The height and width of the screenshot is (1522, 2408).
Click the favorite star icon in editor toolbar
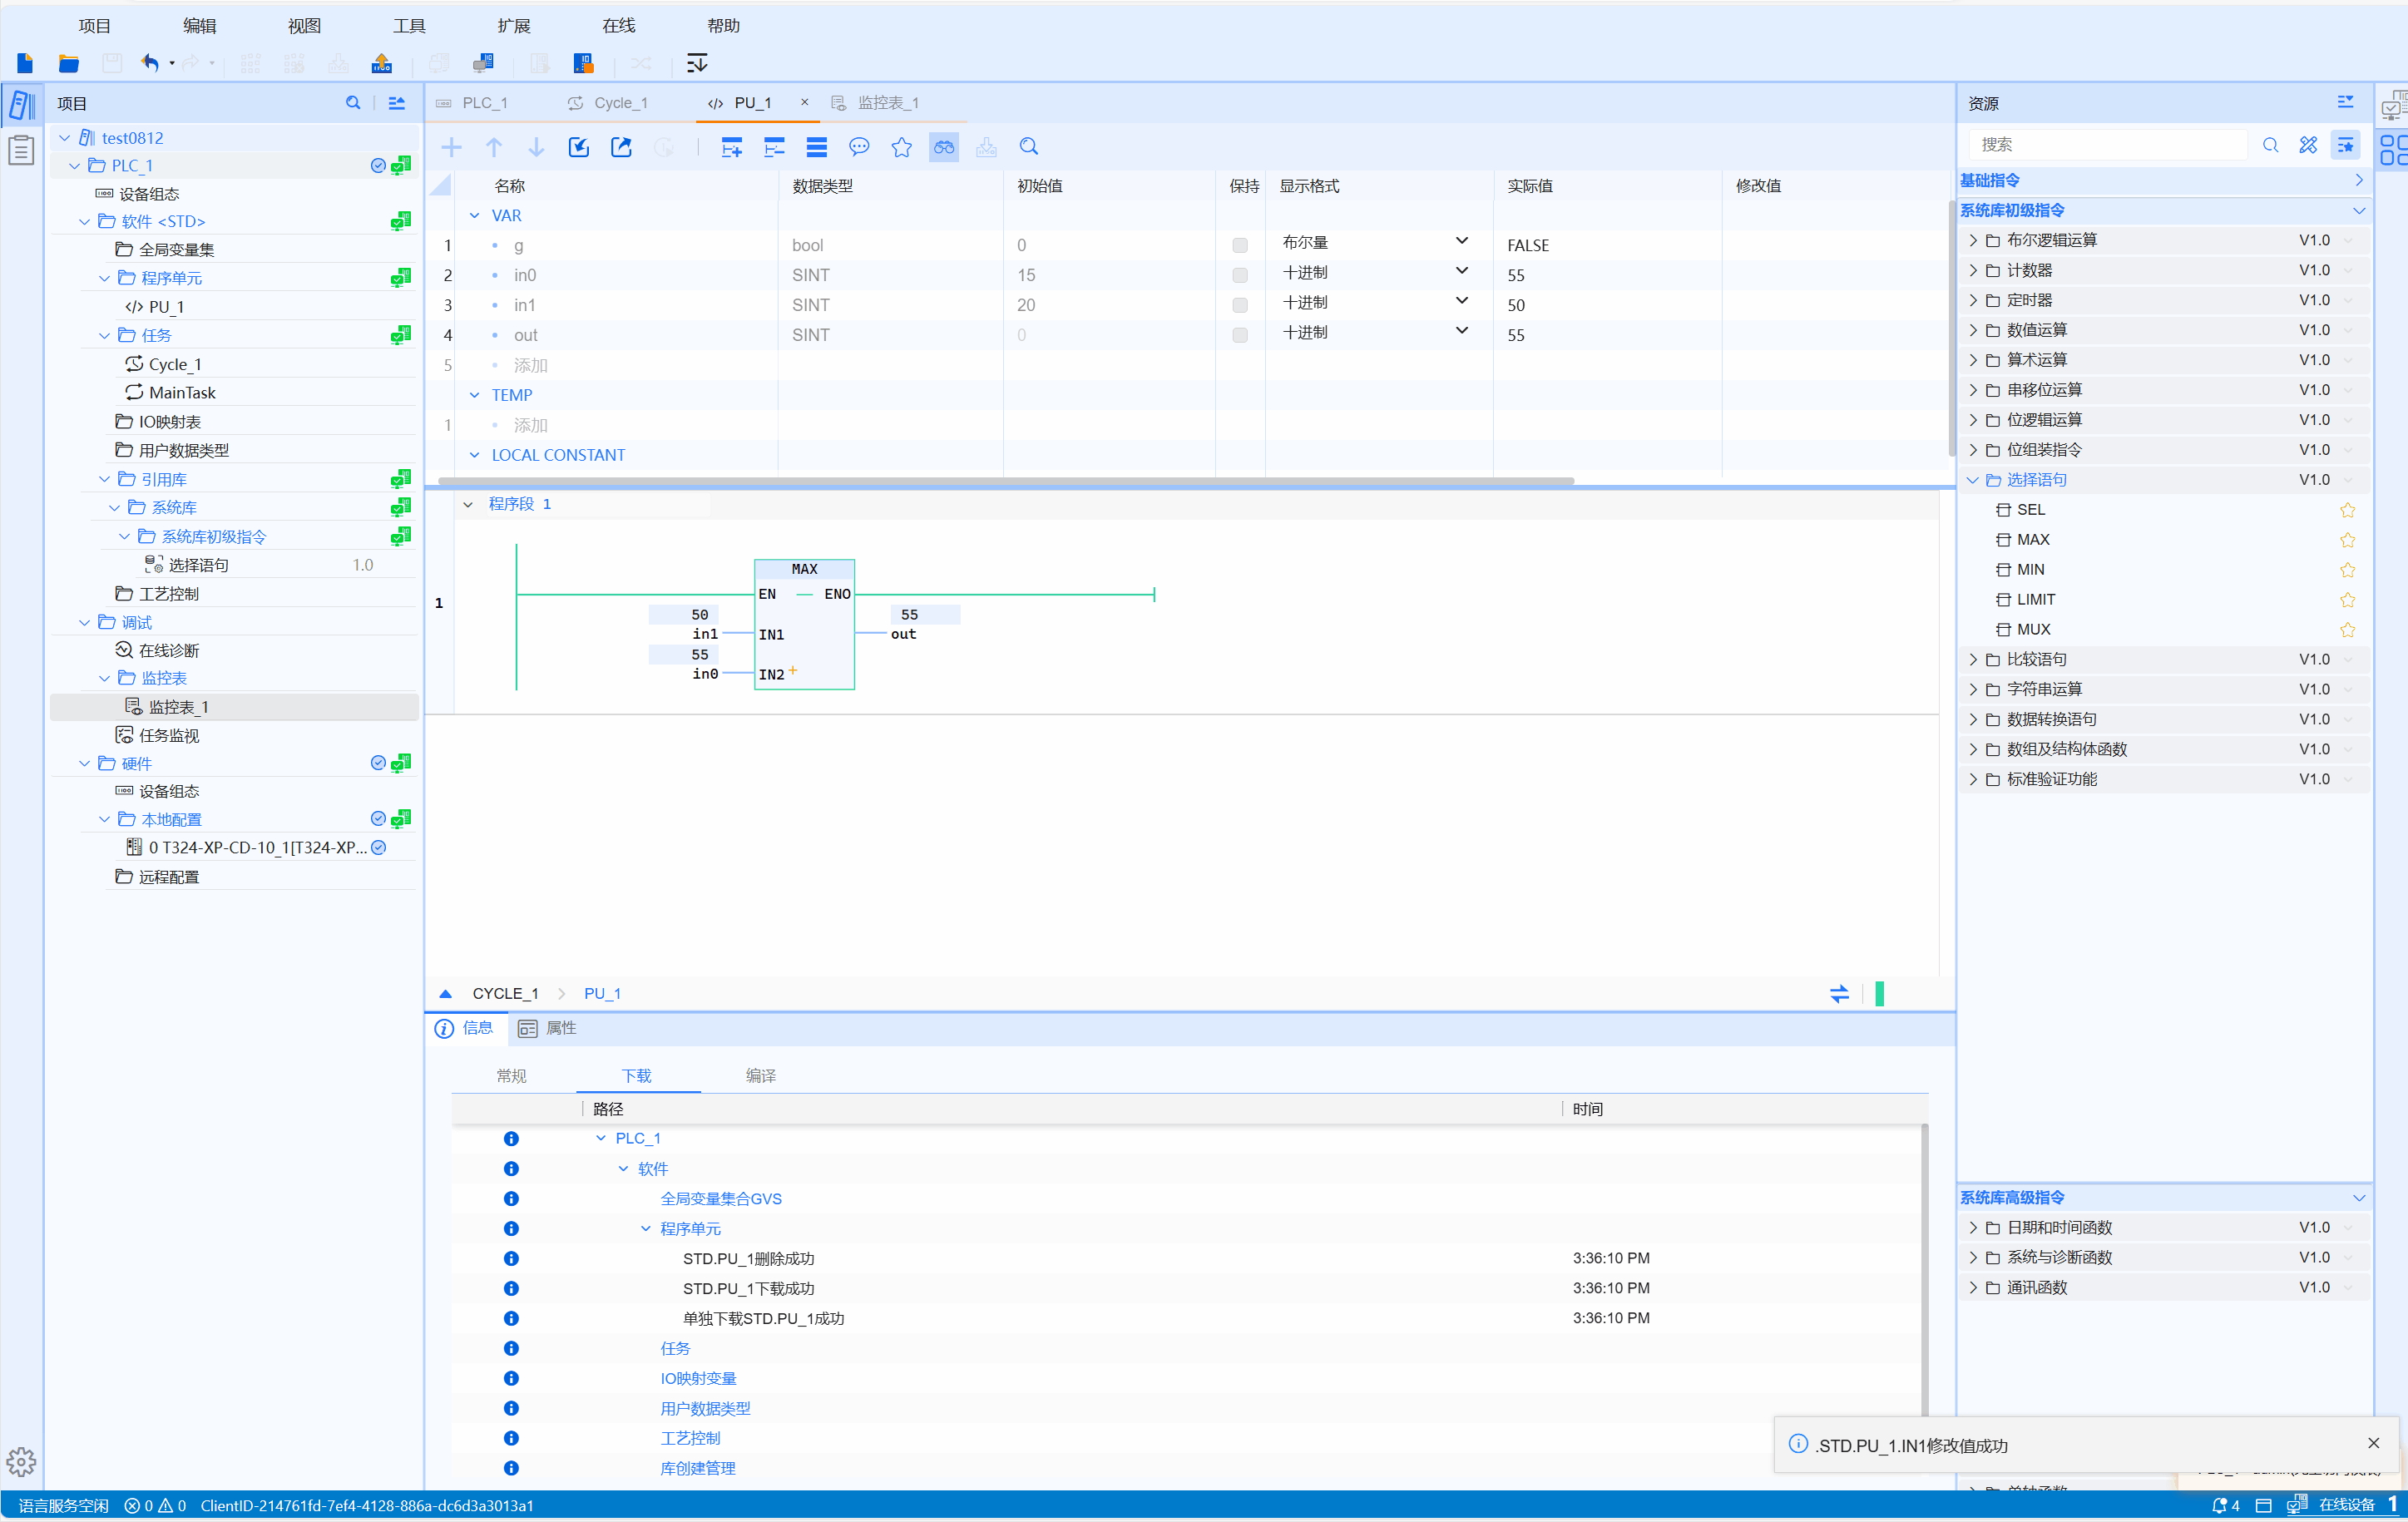[x=901, y=147]
